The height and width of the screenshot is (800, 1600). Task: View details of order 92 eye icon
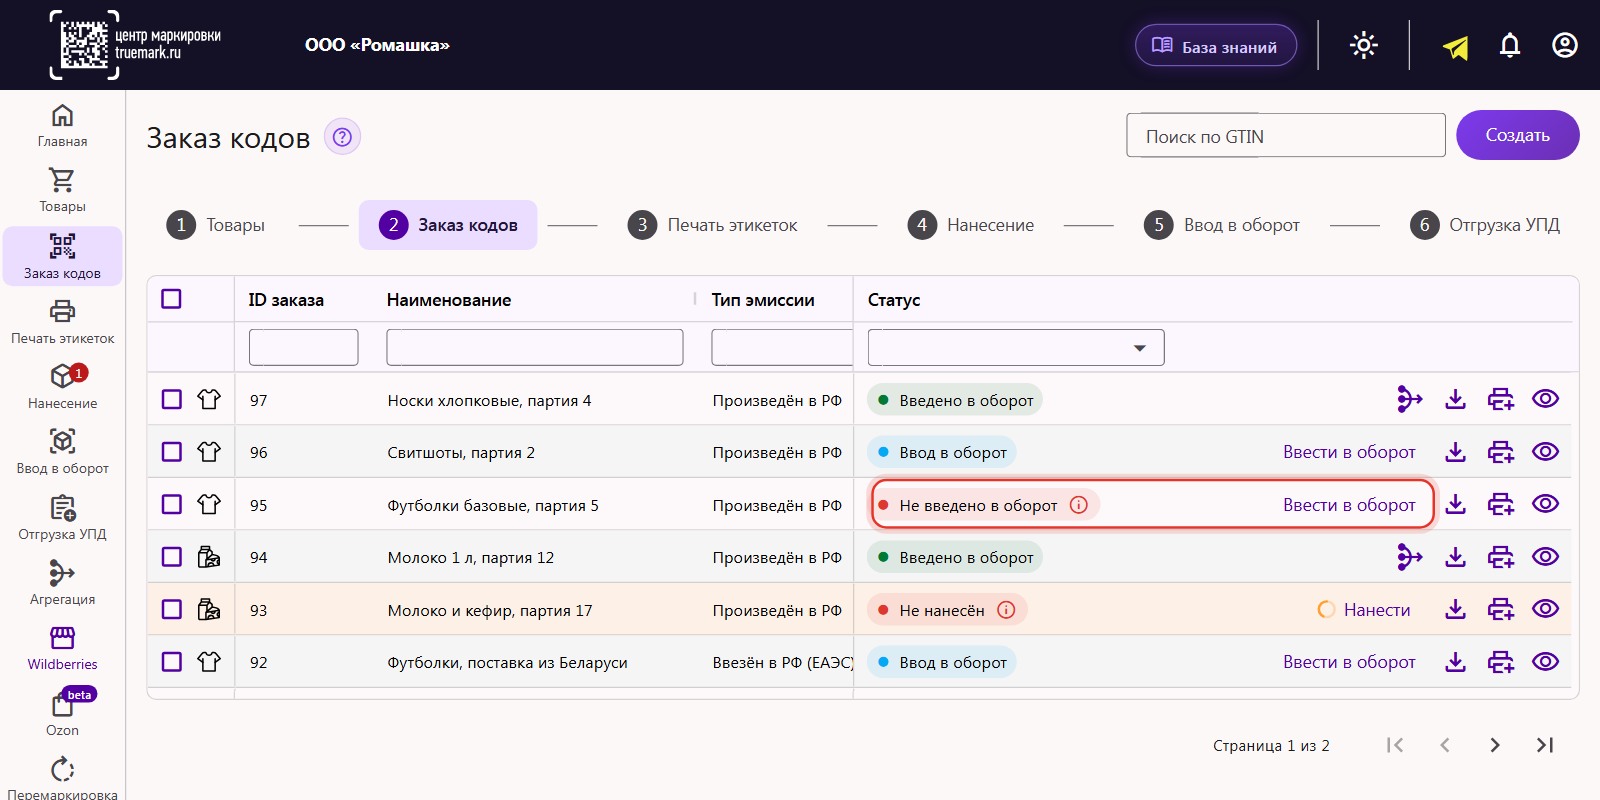point(1545,661)
